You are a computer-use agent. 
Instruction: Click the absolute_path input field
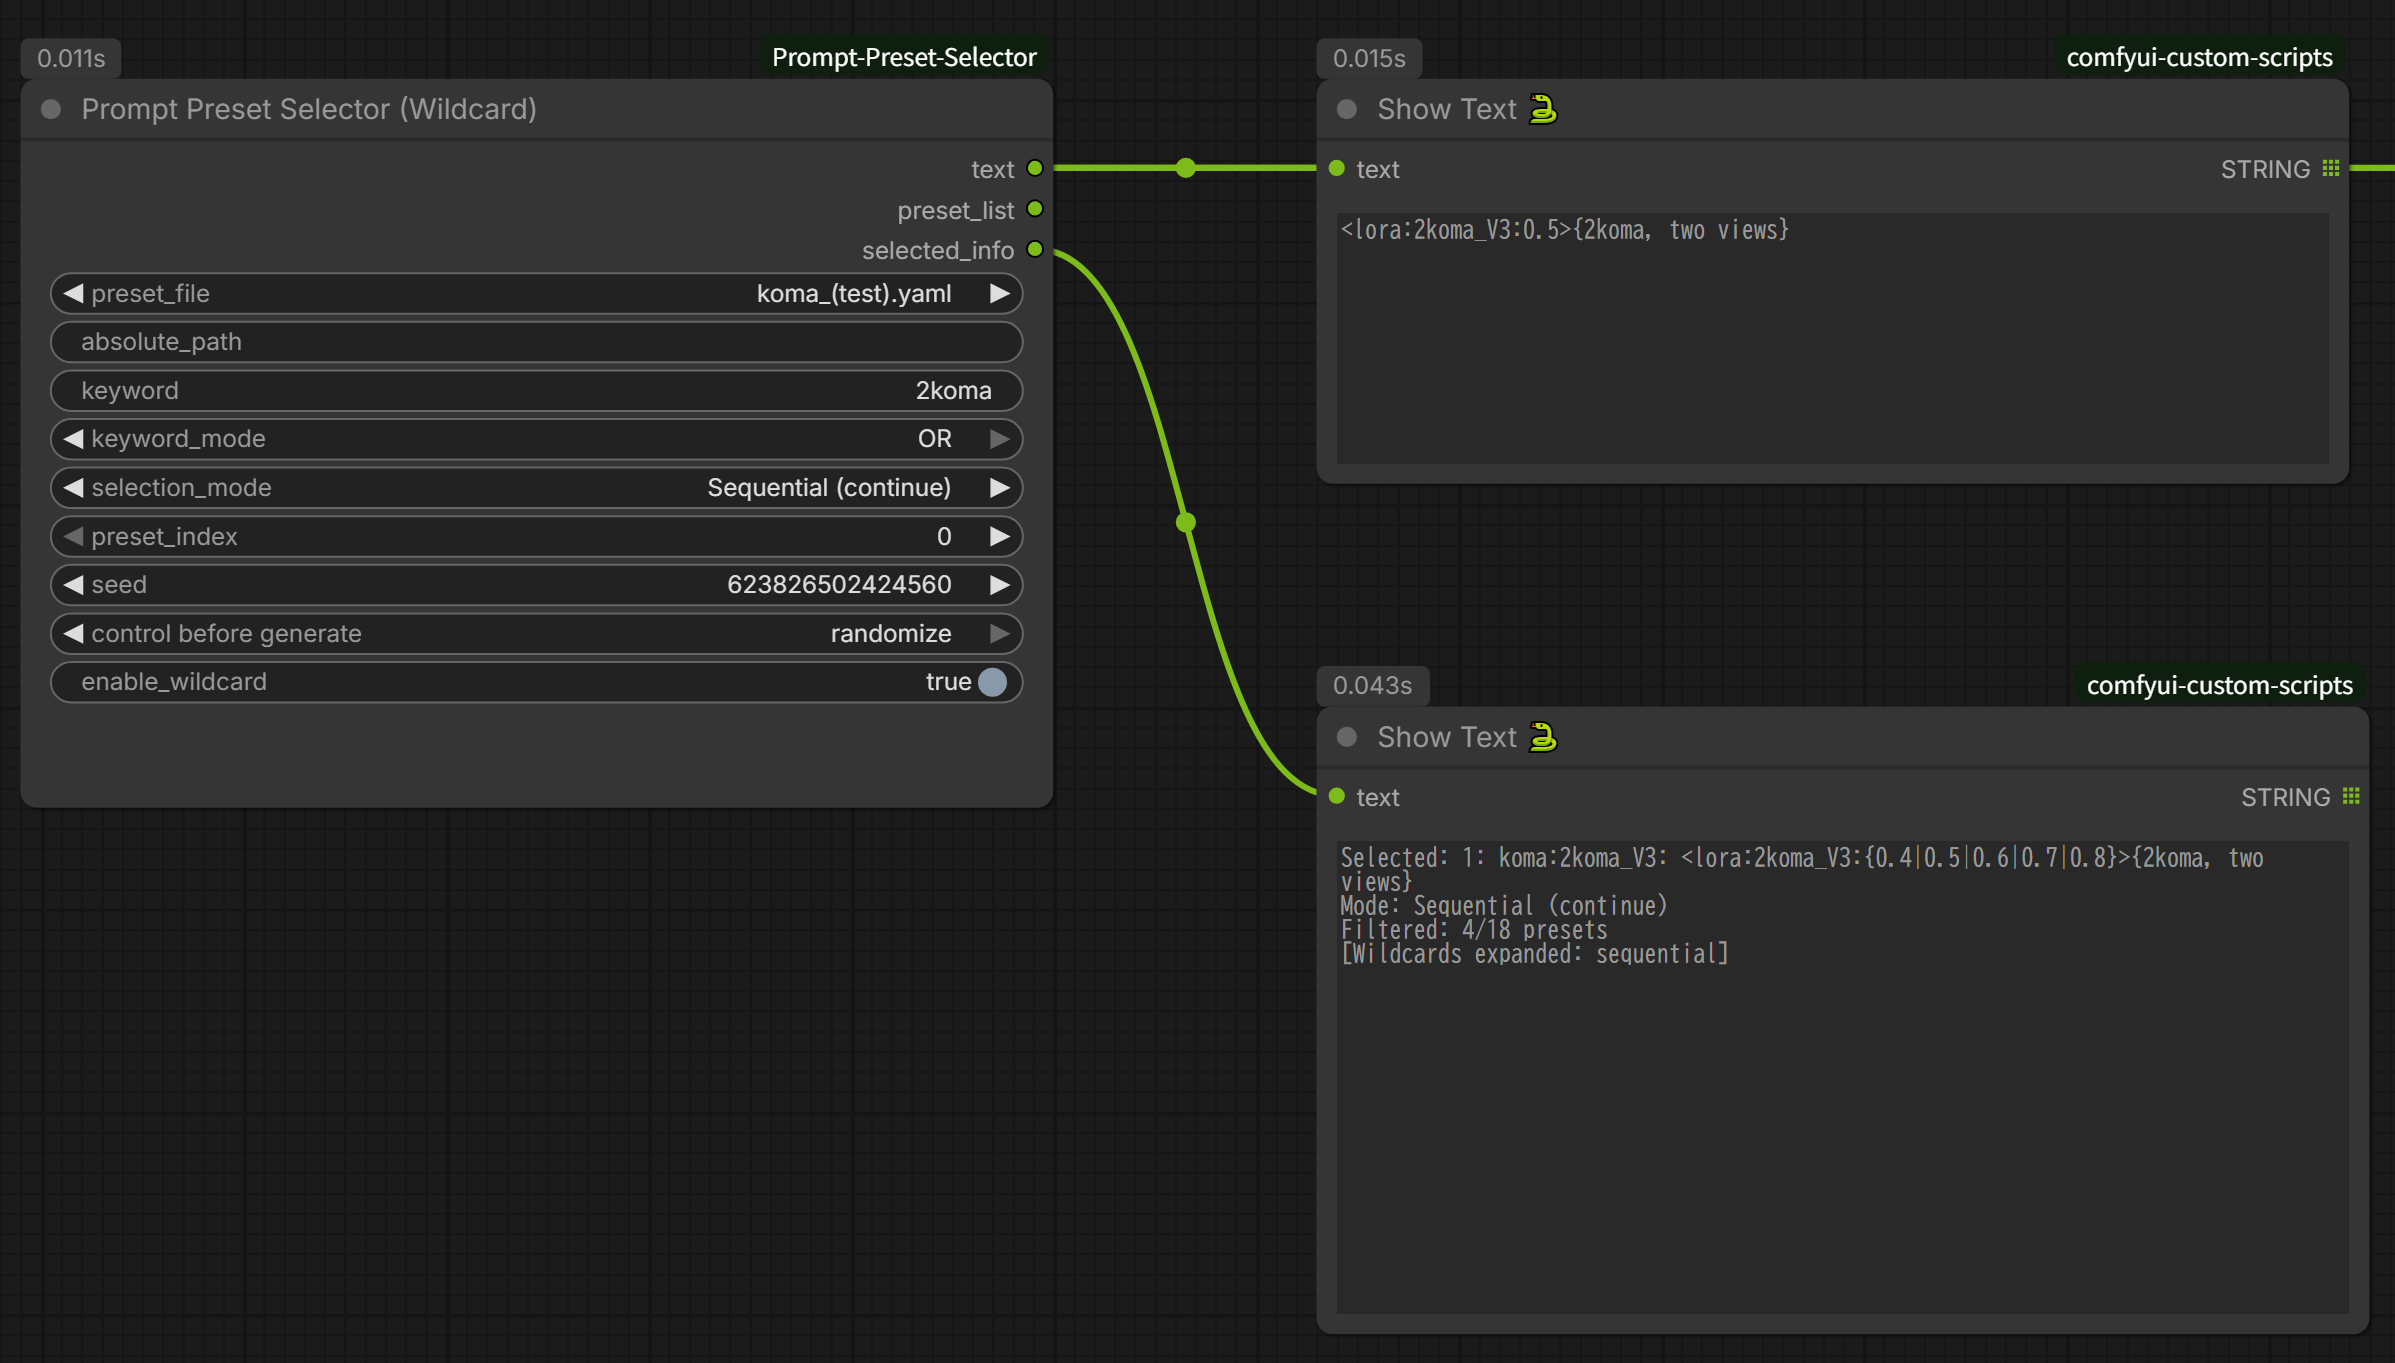536,342
